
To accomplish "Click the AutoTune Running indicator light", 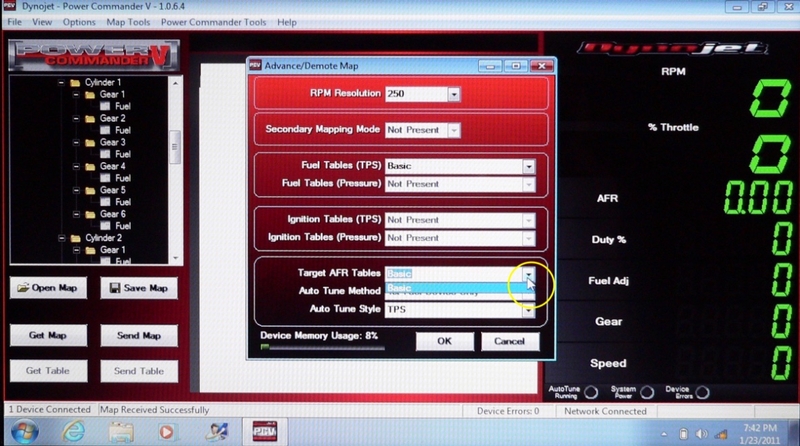I will point(591,391).
